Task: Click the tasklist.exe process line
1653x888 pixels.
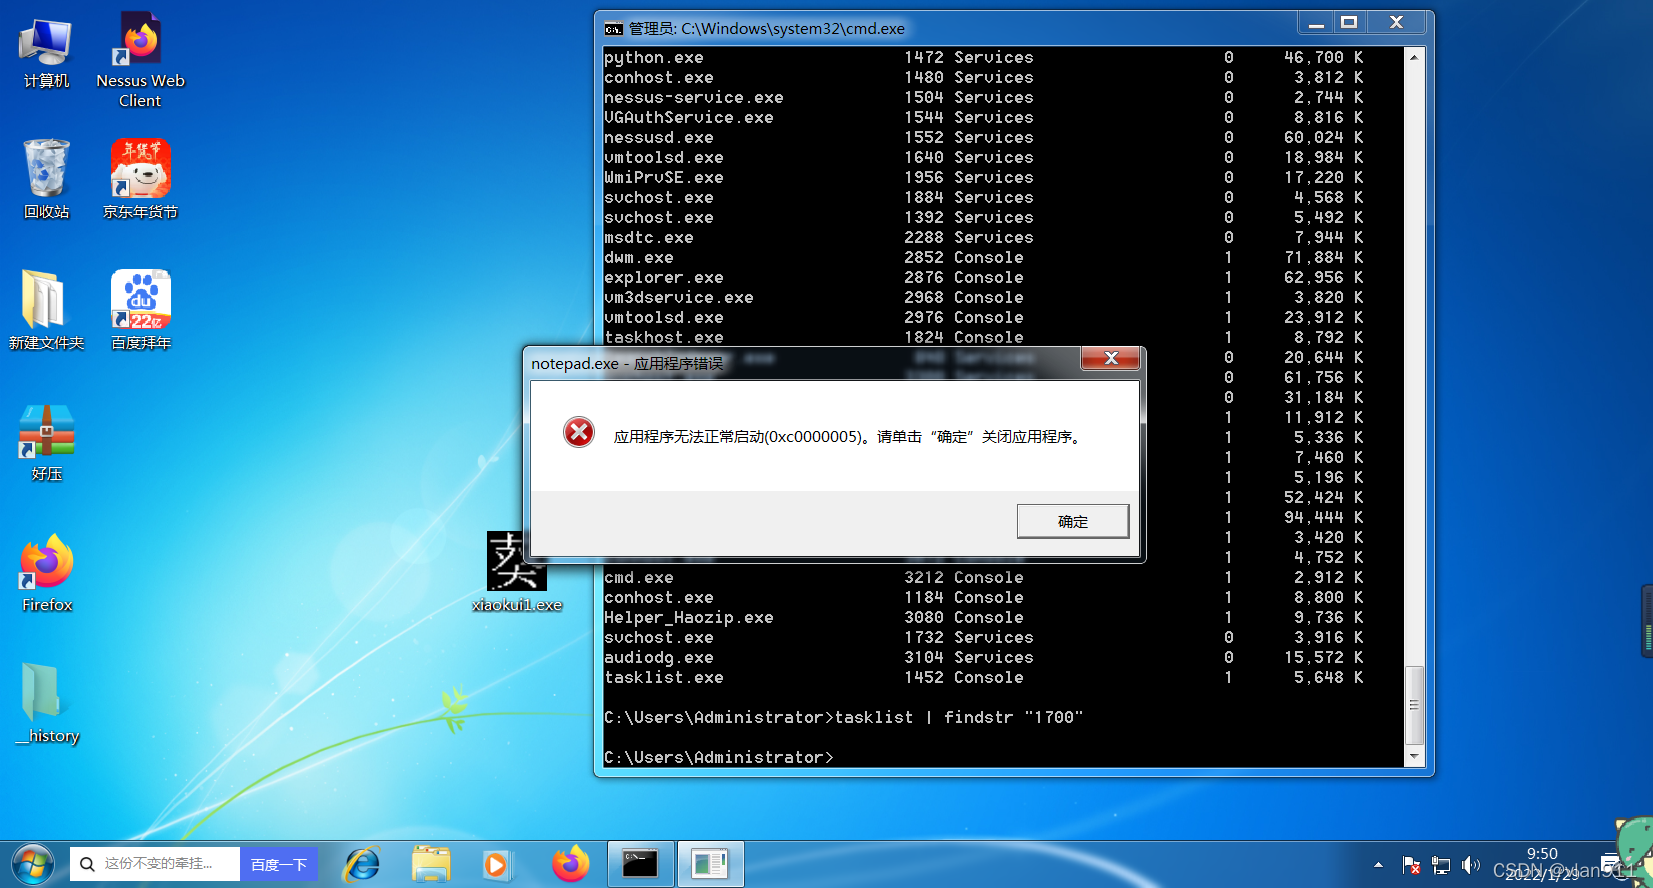Action: (x=984, y=678)
